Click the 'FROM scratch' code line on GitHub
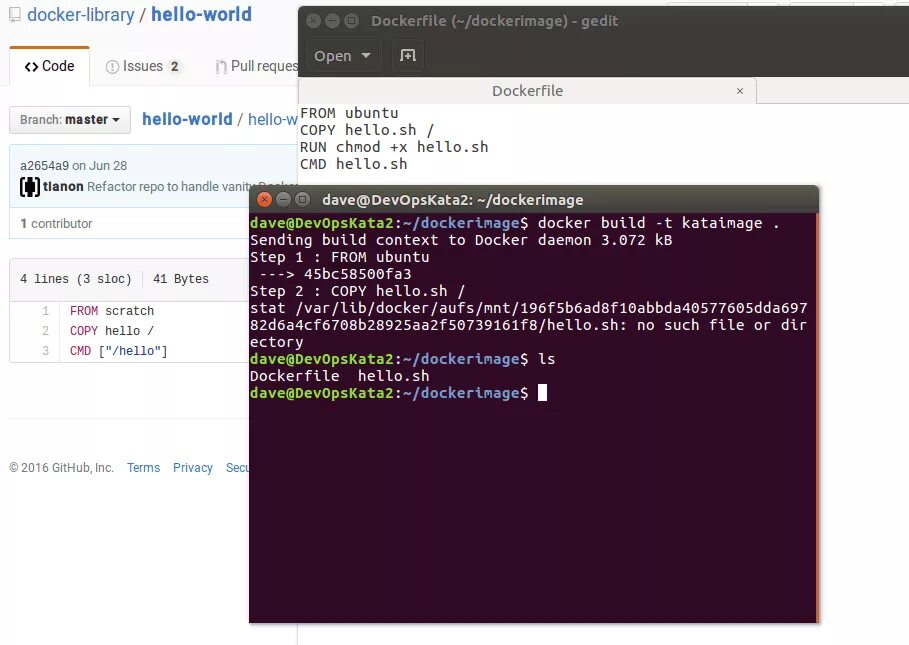Screen dimensions: 909x645 tap(112, 311)
